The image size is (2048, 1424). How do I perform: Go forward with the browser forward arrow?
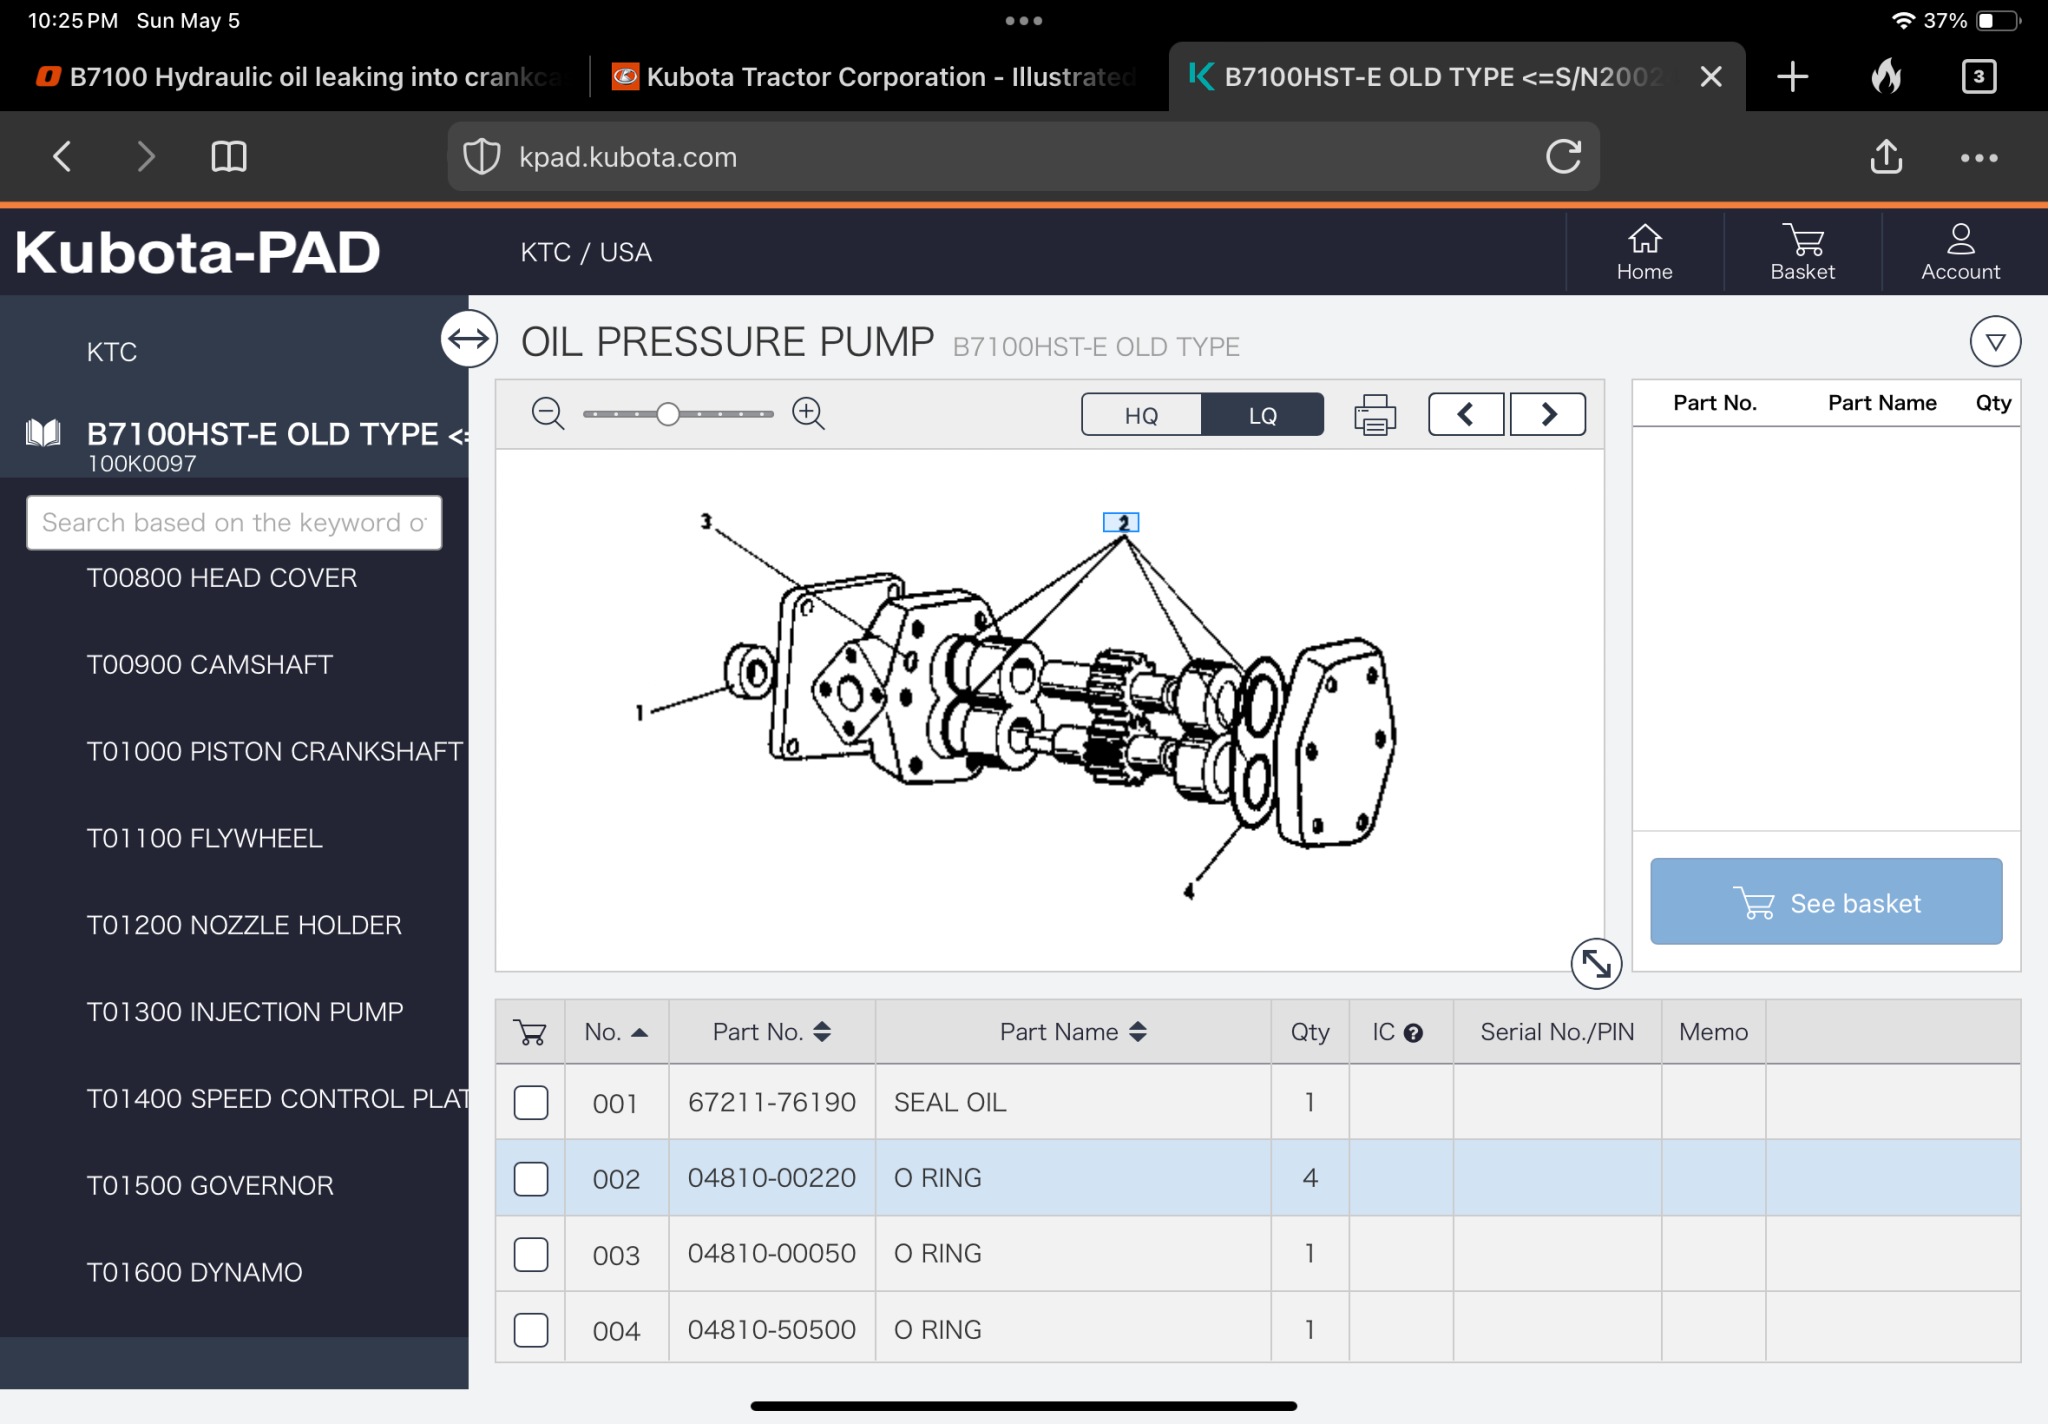click(x=146, y=156)
